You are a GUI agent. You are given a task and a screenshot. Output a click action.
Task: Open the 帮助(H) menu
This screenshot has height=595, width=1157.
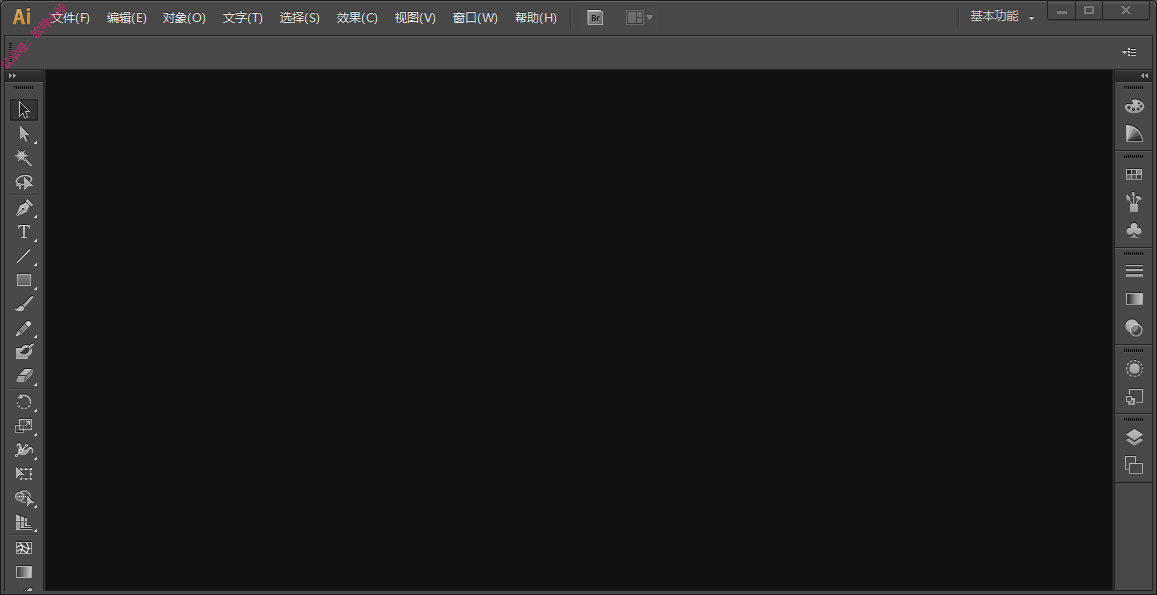(536, 18)
